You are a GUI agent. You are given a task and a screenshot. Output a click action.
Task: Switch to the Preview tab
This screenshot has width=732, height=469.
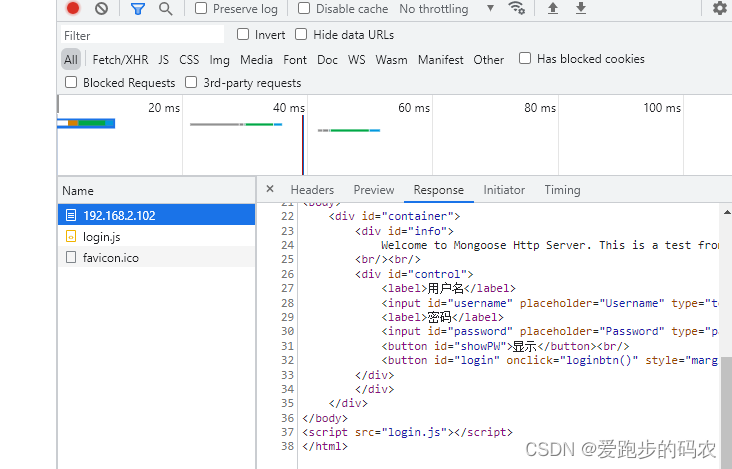[x=374, y=190]
